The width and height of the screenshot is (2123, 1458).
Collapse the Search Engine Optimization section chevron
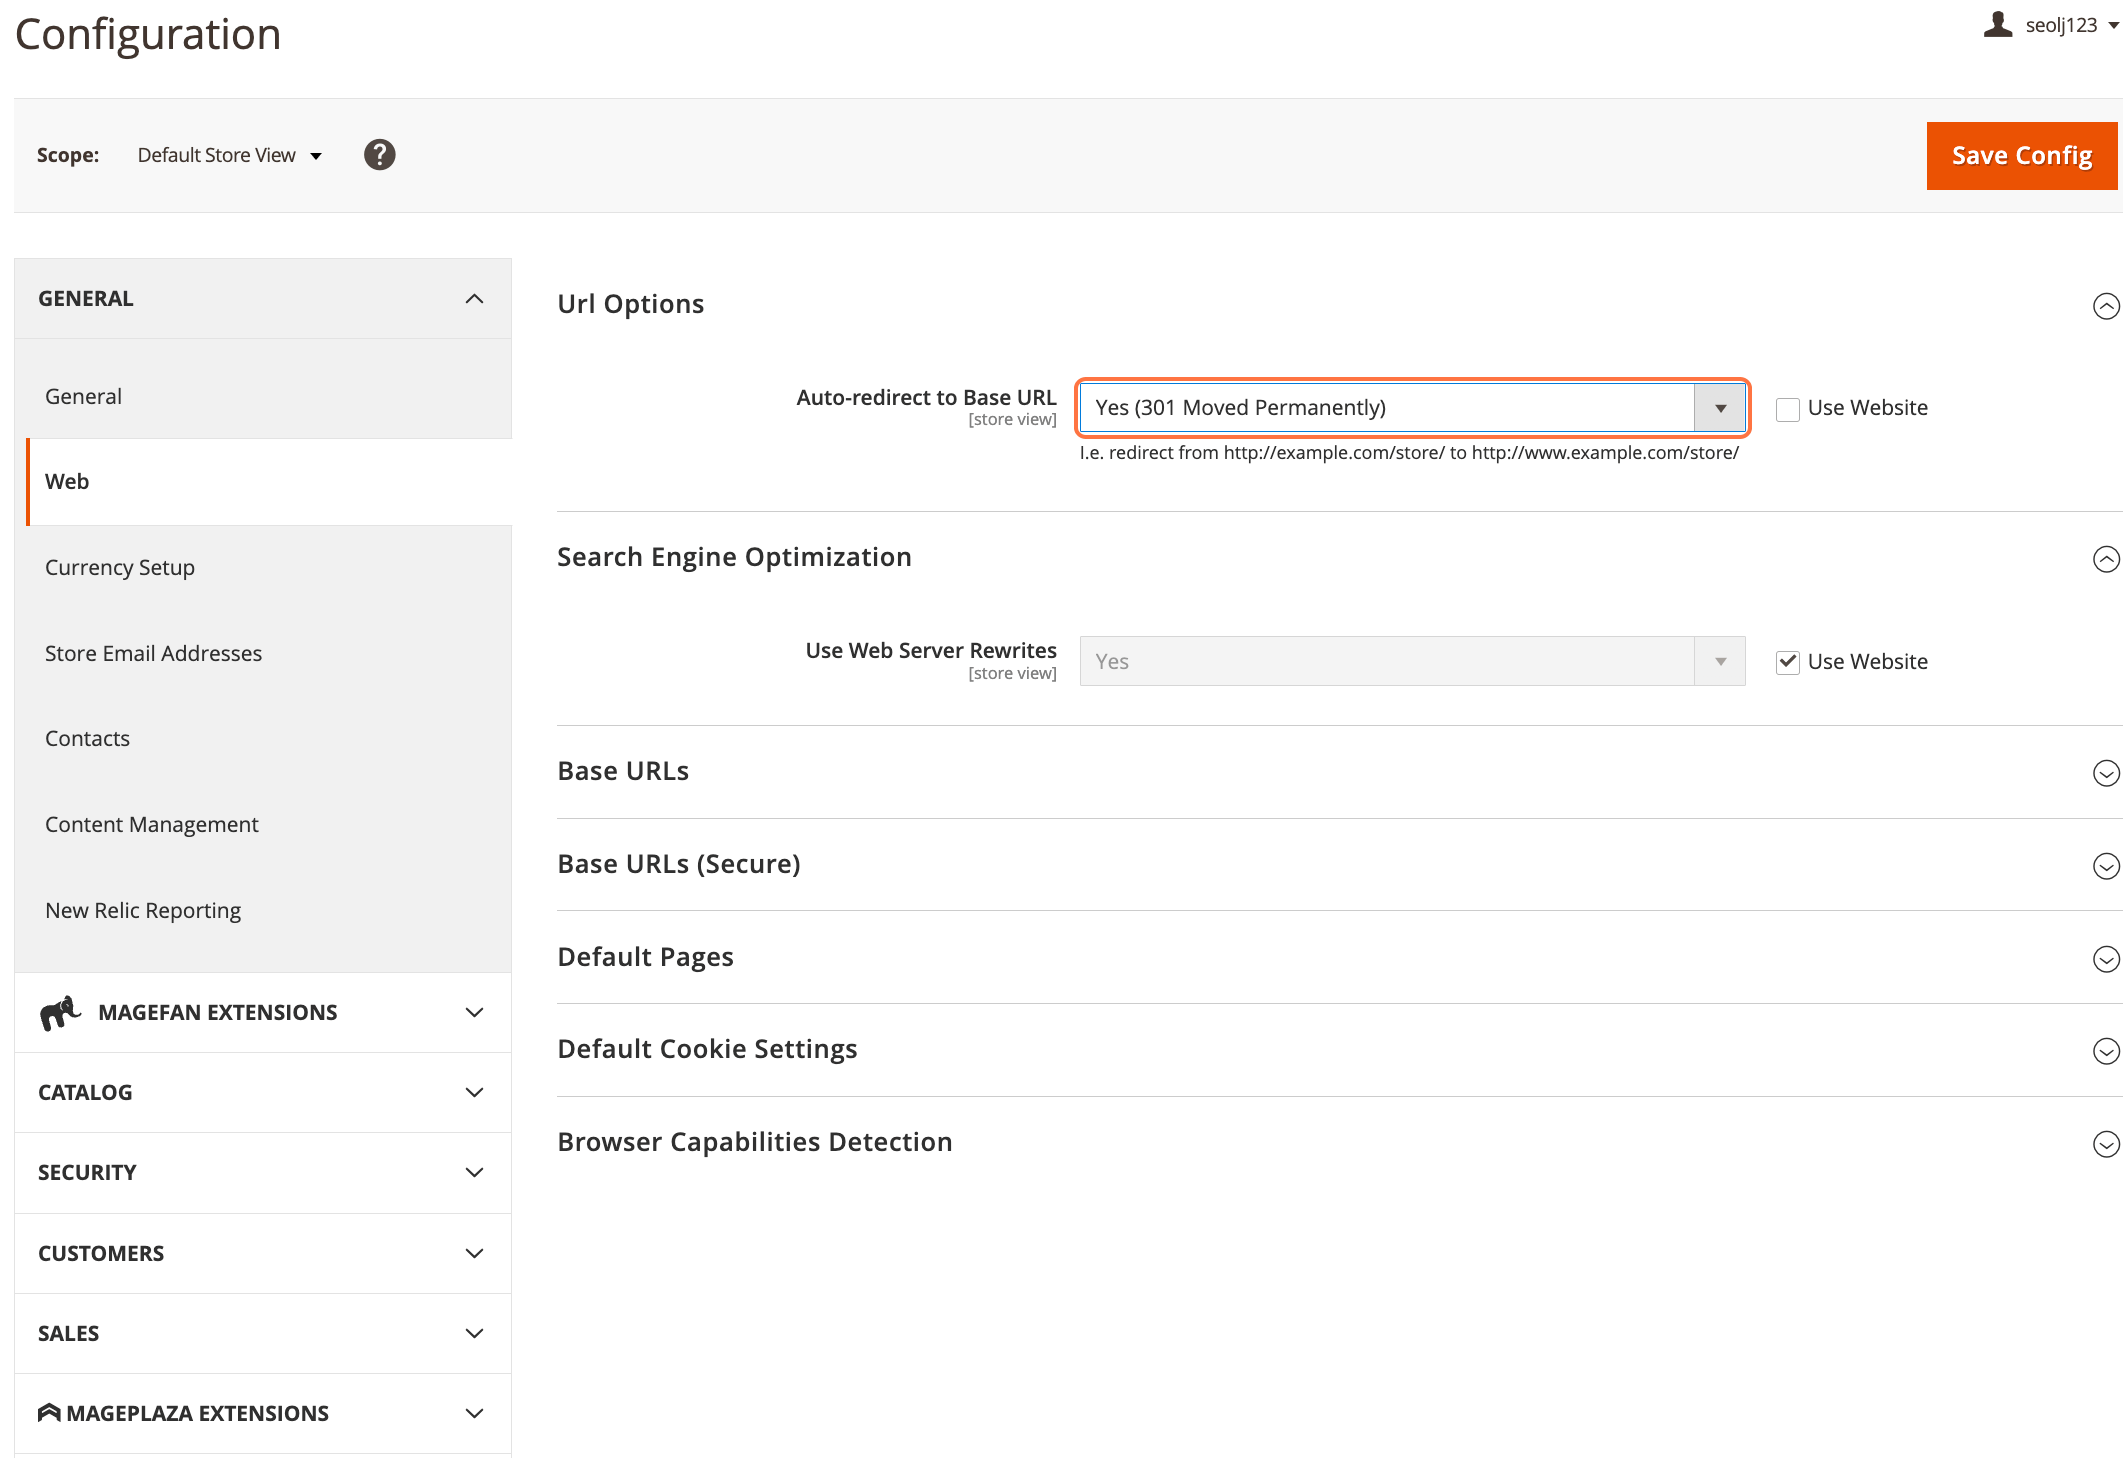pos(2106,559)
